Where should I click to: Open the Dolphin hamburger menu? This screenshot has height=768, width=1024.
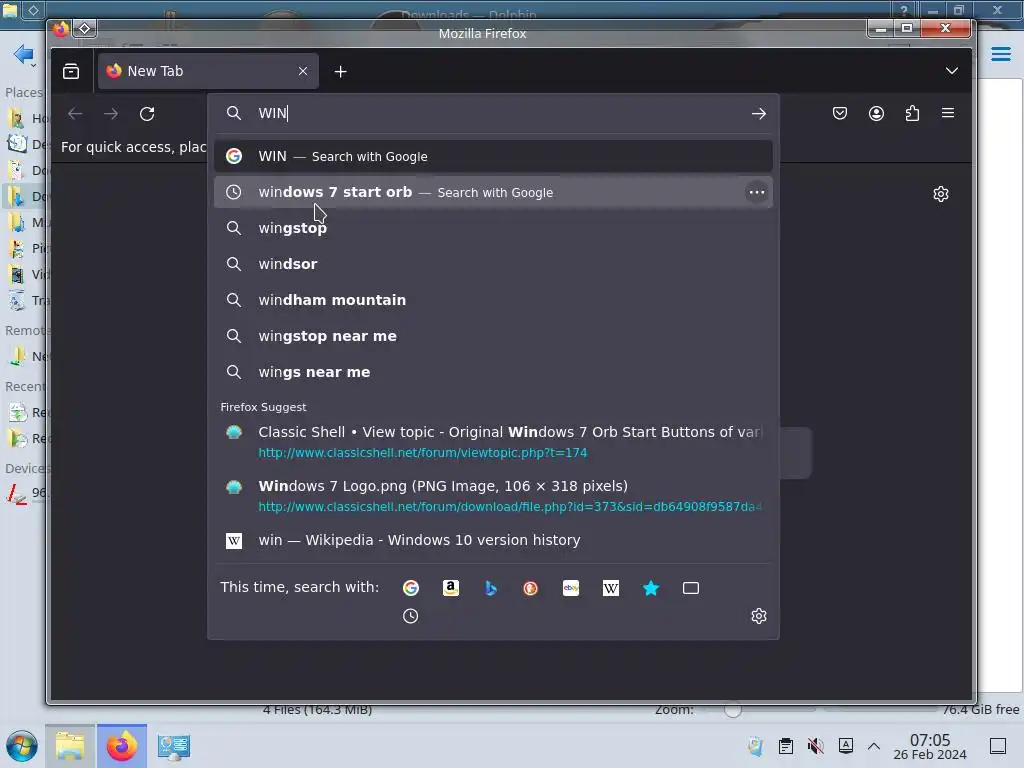1000,54
